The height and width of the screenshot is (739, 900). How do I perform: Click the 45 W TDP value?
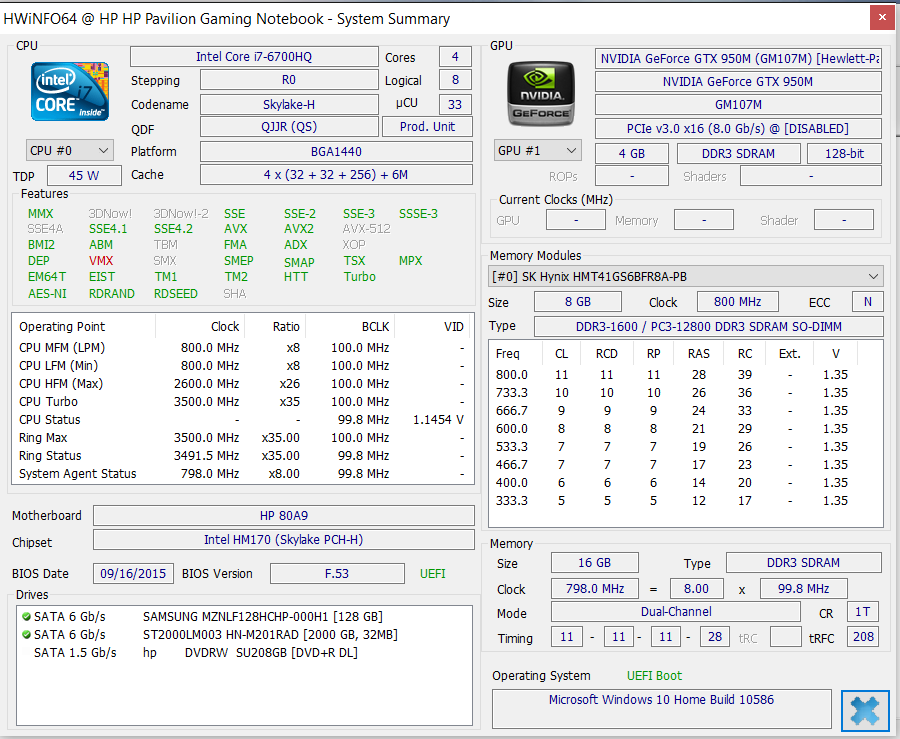pyautogui.click(x=84, y=176)
